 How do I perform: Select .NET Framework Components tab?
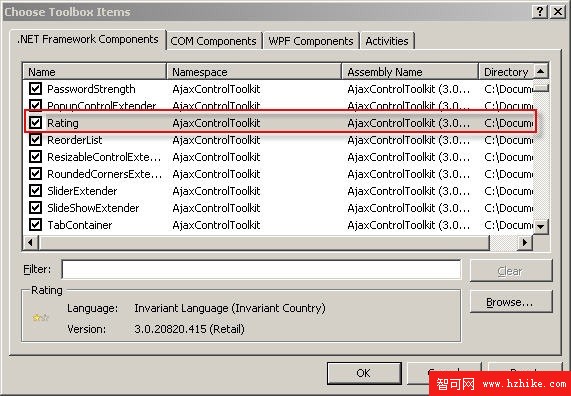88,39
